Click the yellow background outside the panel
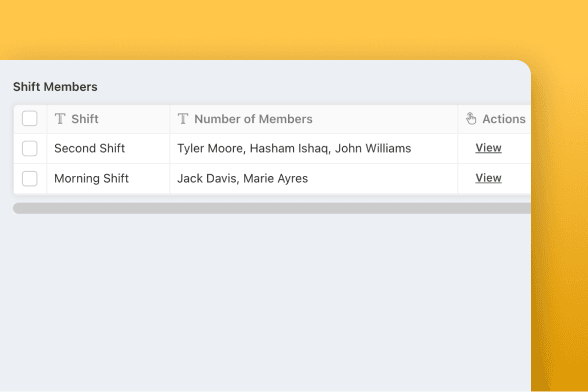The height and width of the screenshot is (392, 588). 292,28
